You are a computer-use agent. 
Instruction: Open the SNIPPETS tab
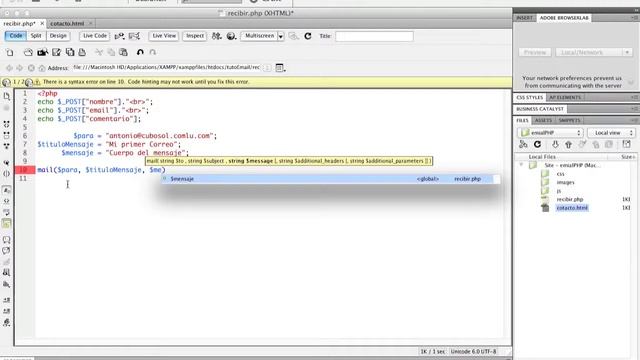click(x=569, y=120)
